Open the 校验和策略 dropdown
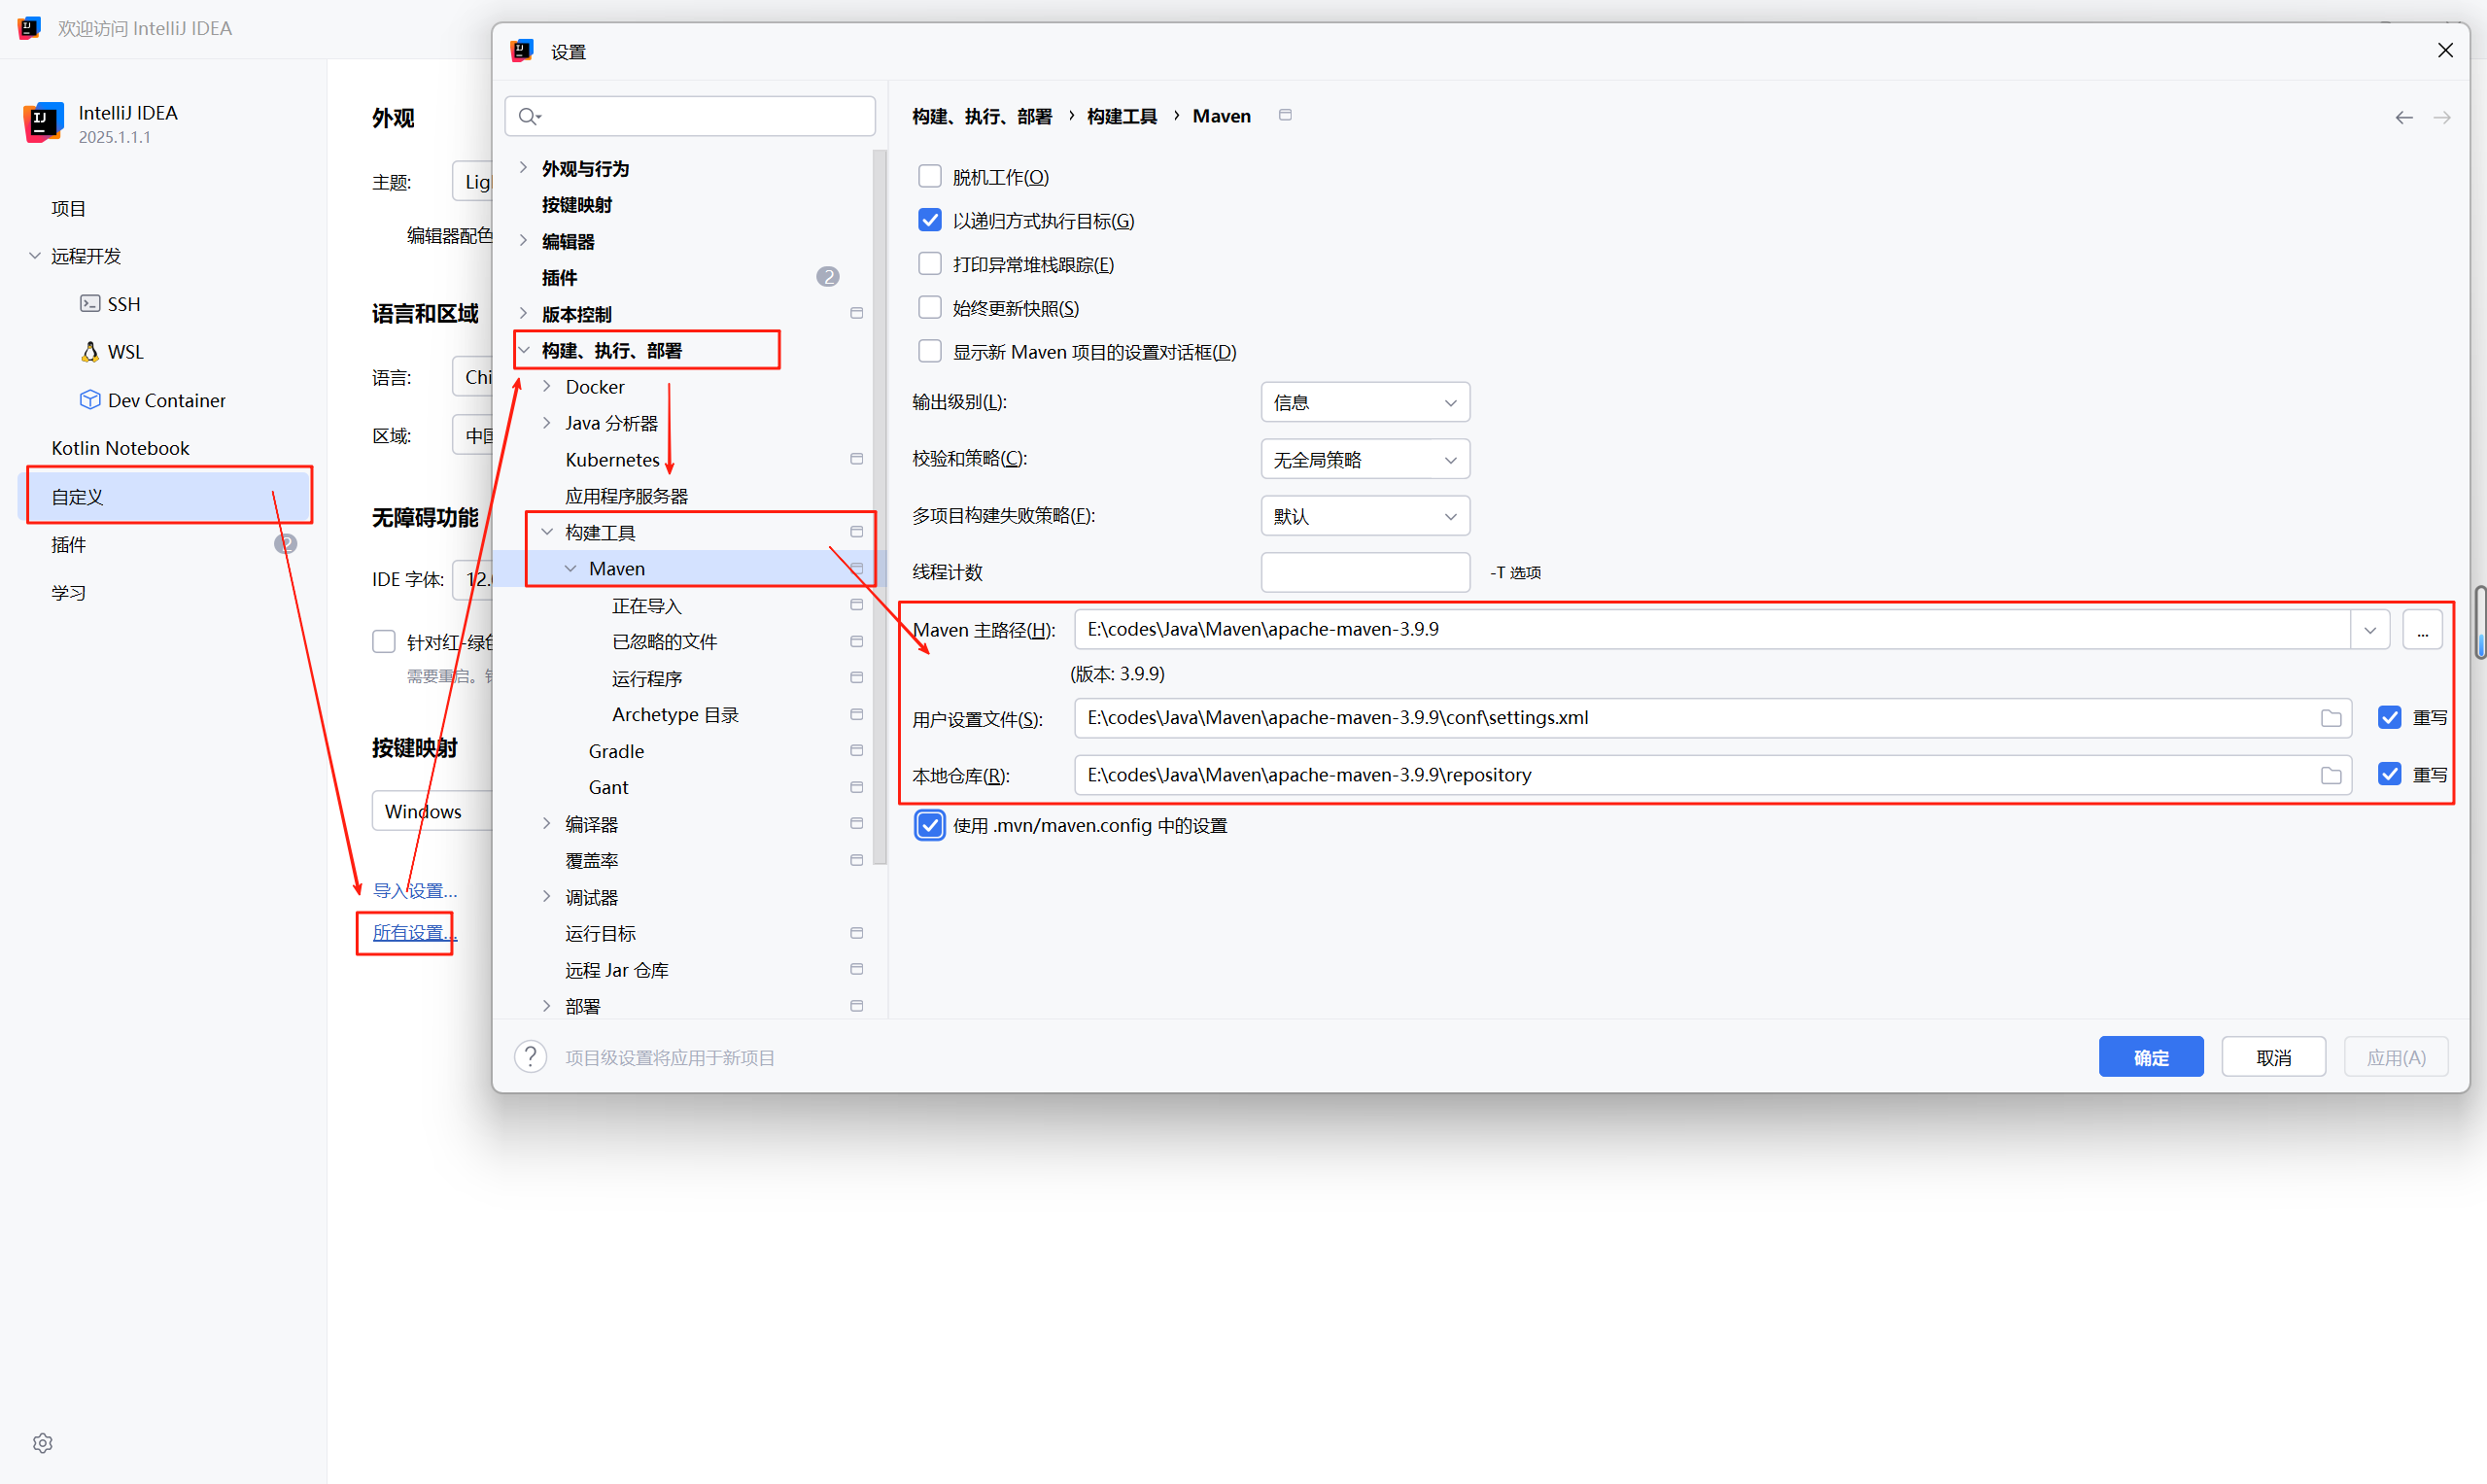This screenshot has width=2487, height=1484. pos(1365,459)
